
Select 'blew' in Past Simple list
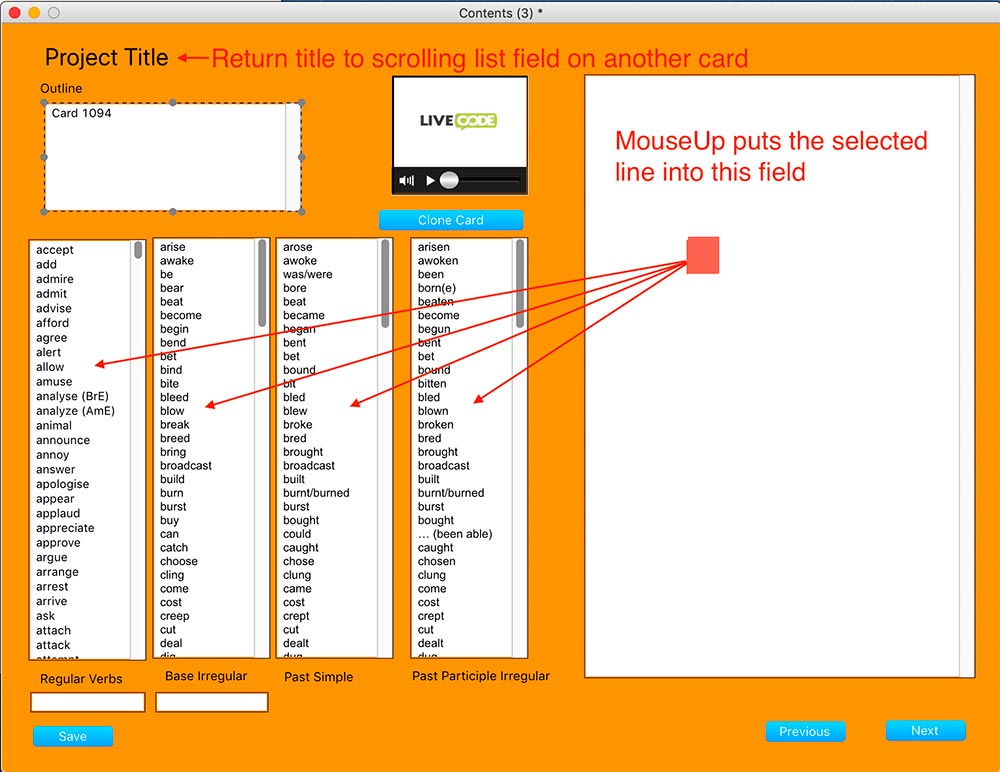pyautogui.click(x=295, y=411)
